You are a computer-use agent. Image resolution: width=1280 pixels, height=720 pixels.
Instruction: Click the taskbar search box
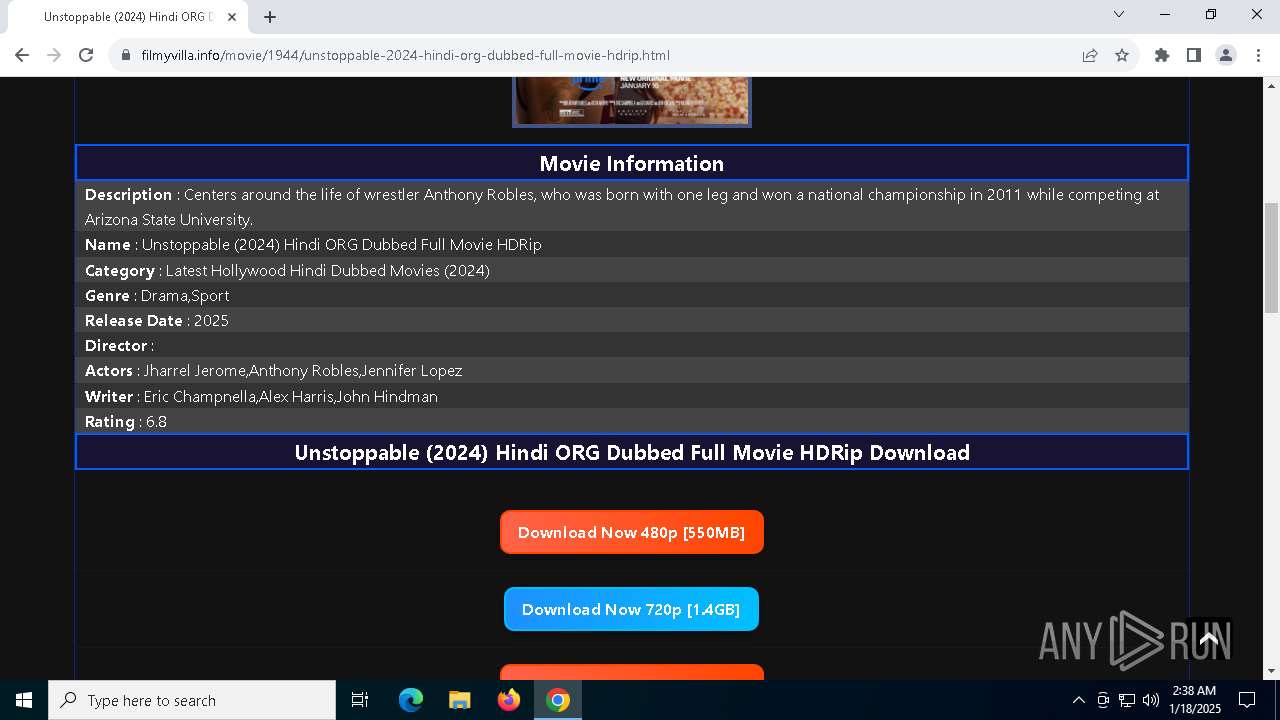pos(192,700)
